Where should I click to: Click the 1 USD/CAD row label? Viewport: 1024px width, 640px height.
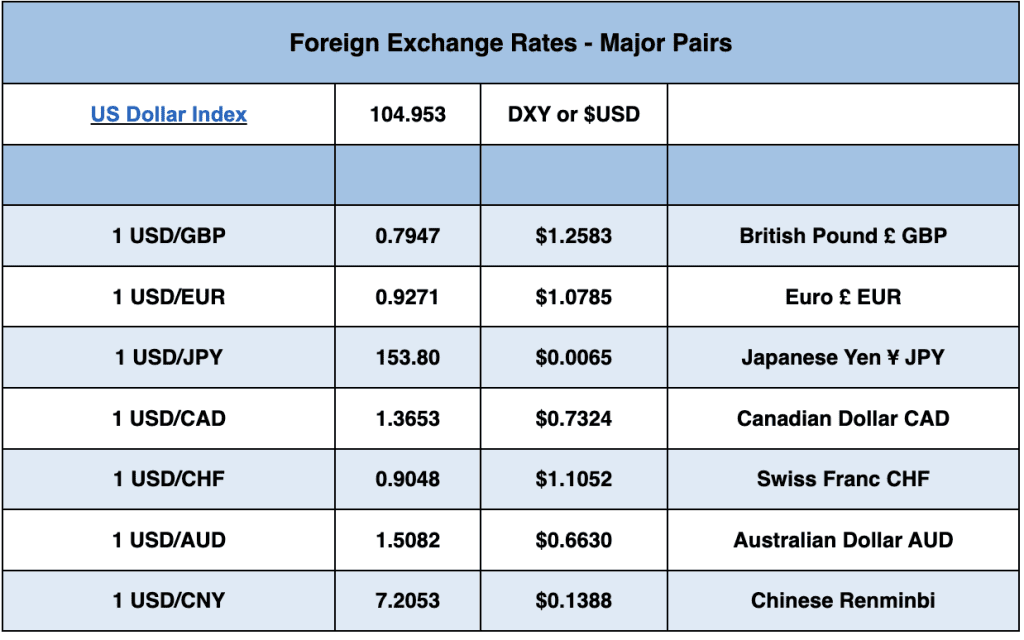(169, 418)
